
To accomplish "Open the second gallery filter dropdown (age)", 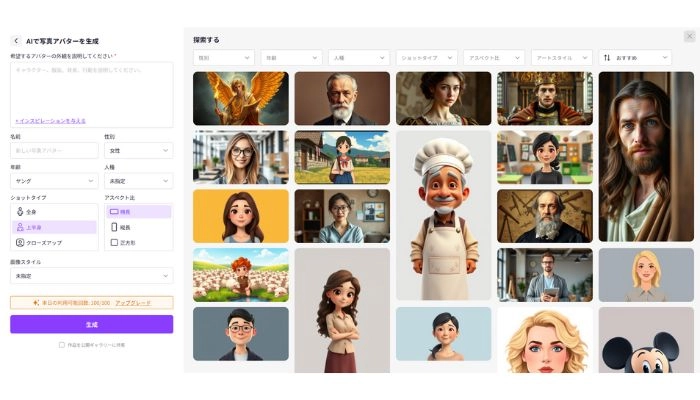I will pos(291,58).
